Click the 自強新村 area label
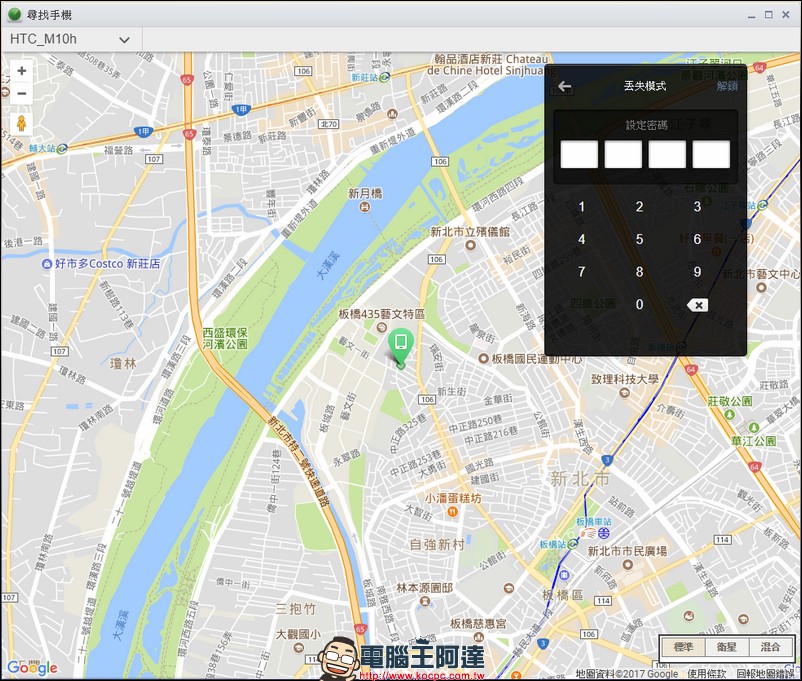The width and height of the screenshot is (802, 681). click(x=437, y=545)
